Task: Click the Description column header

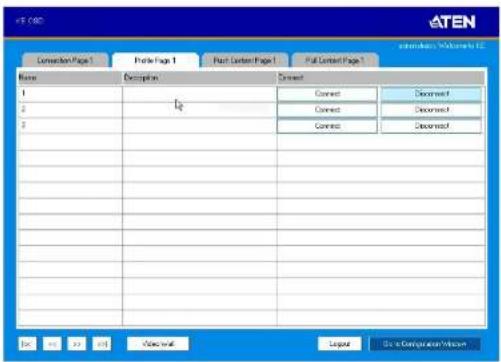Action: coord(199,78)
